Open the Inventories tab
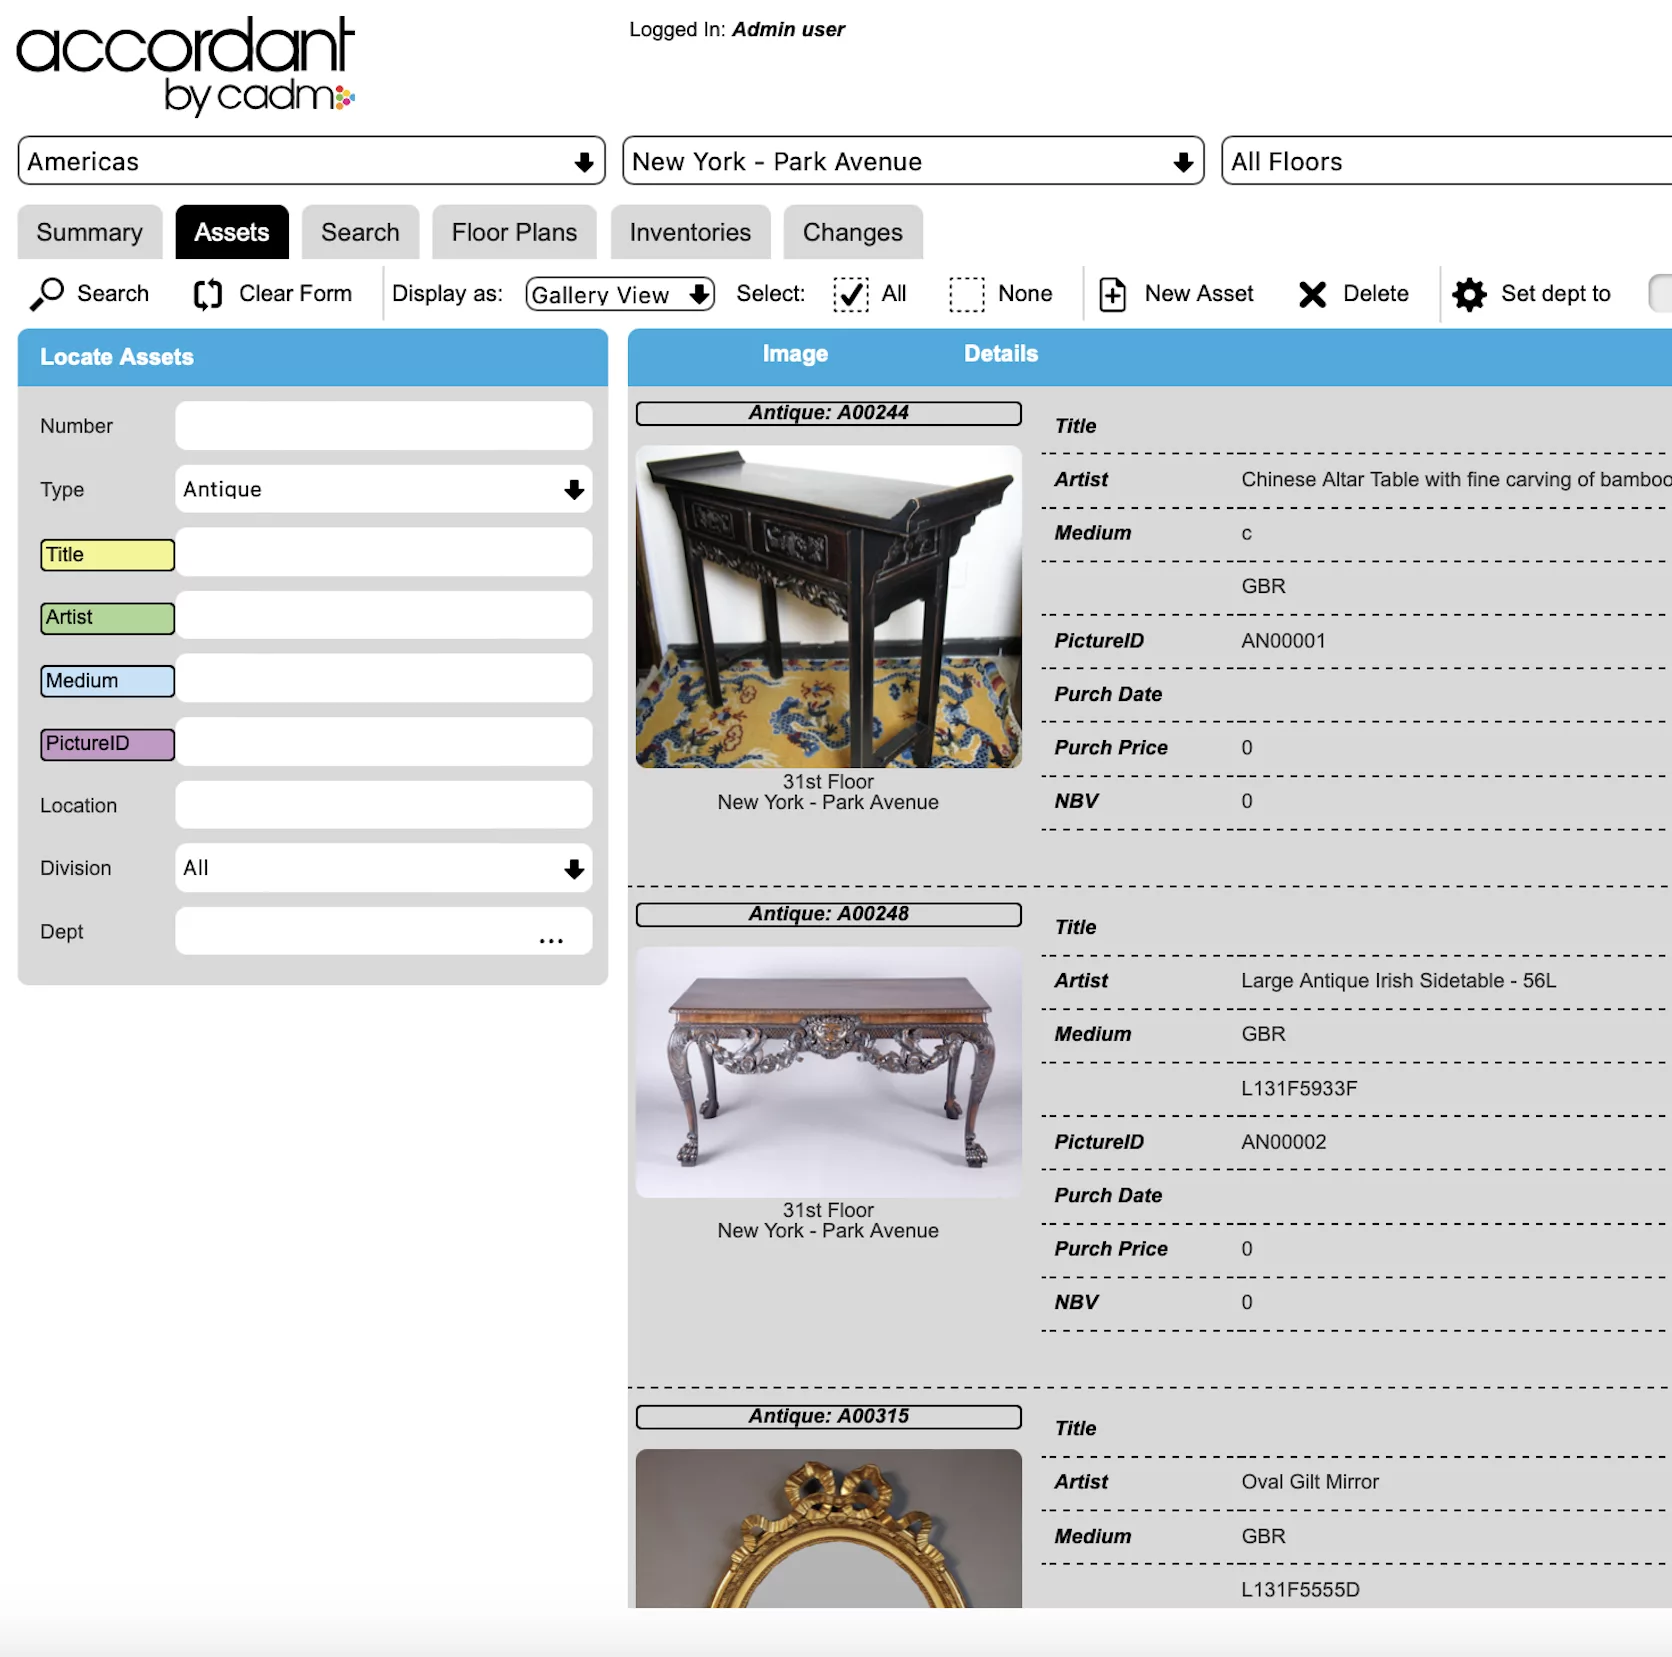The height and width of the screenshot is (1657, 1672). click(x=690, y=232)
